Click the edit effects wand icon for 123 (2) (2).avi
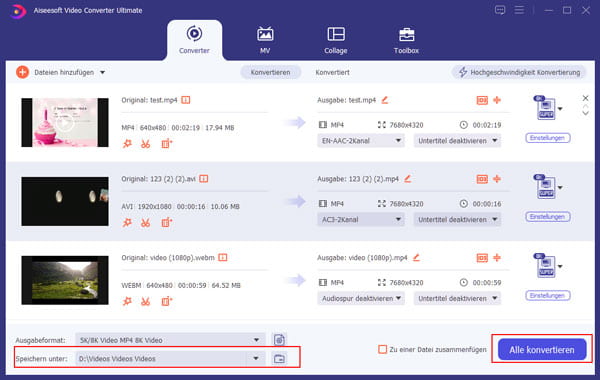This screenshot has width=600, height=380. 127,223
